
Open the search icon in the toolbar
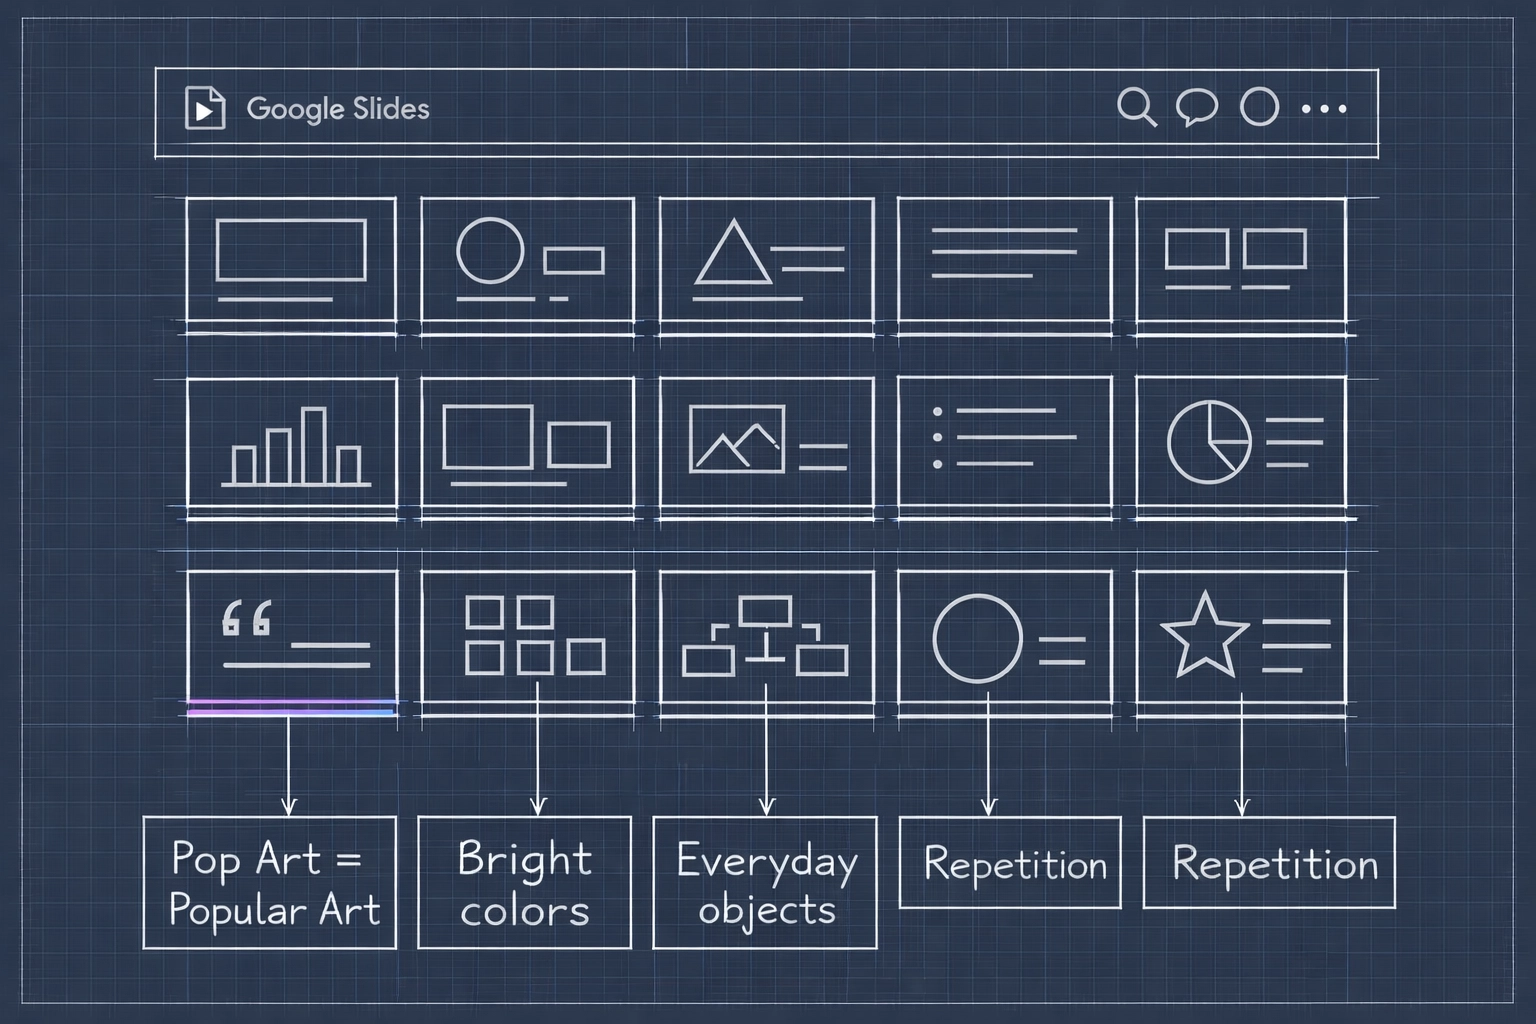click(x=1138, y=107)
